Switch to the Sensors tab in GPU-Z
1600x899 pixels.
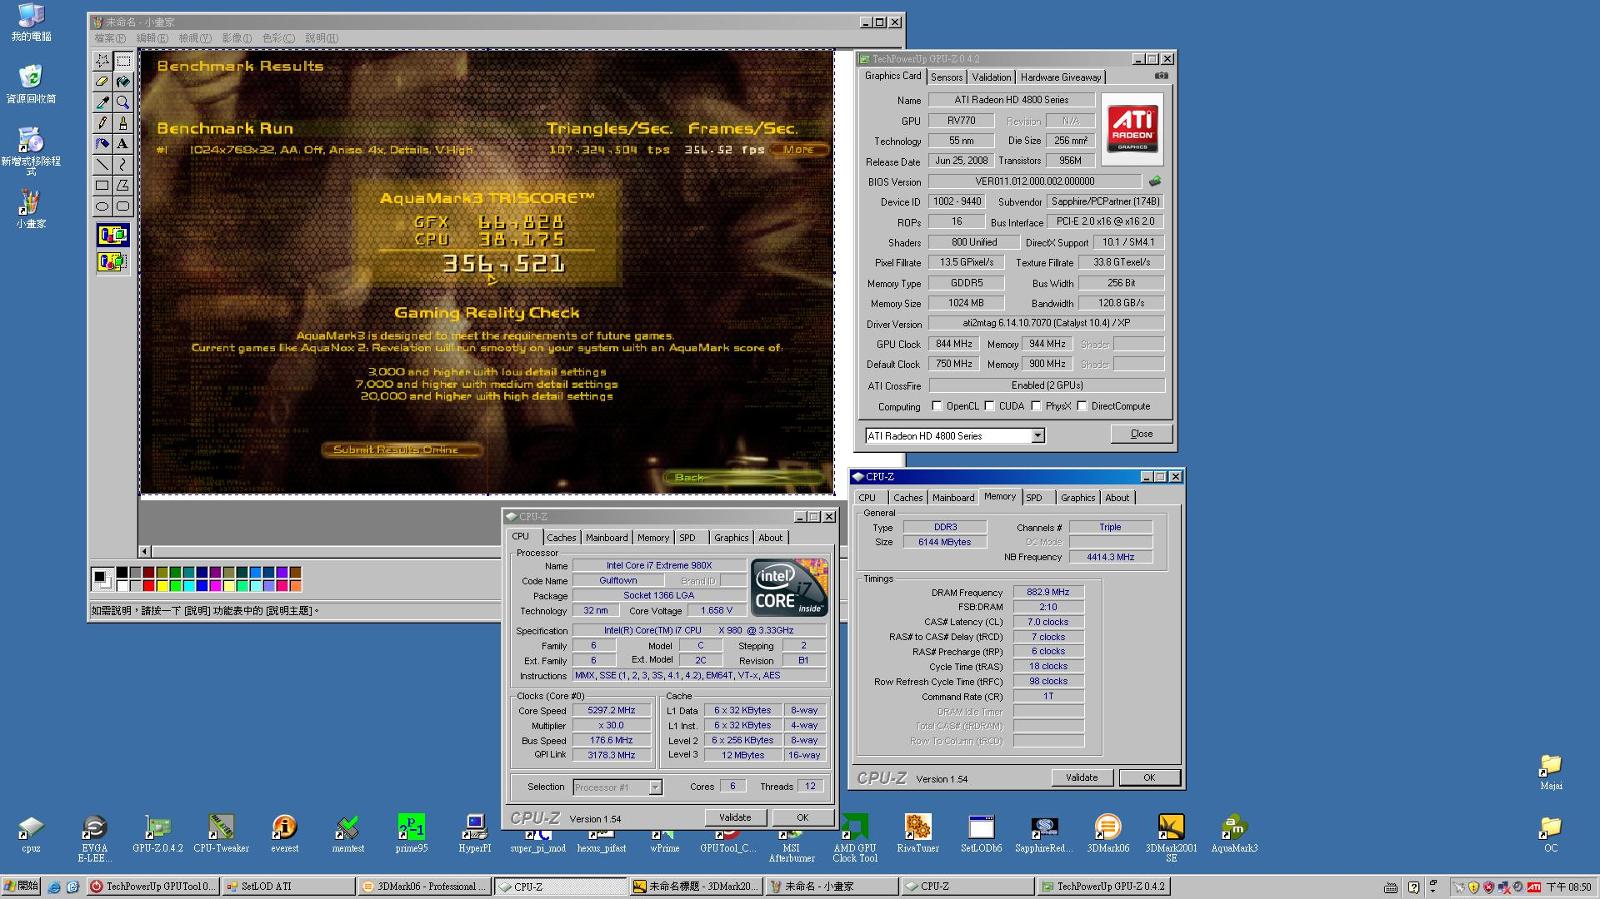click(x=946, y=77)
